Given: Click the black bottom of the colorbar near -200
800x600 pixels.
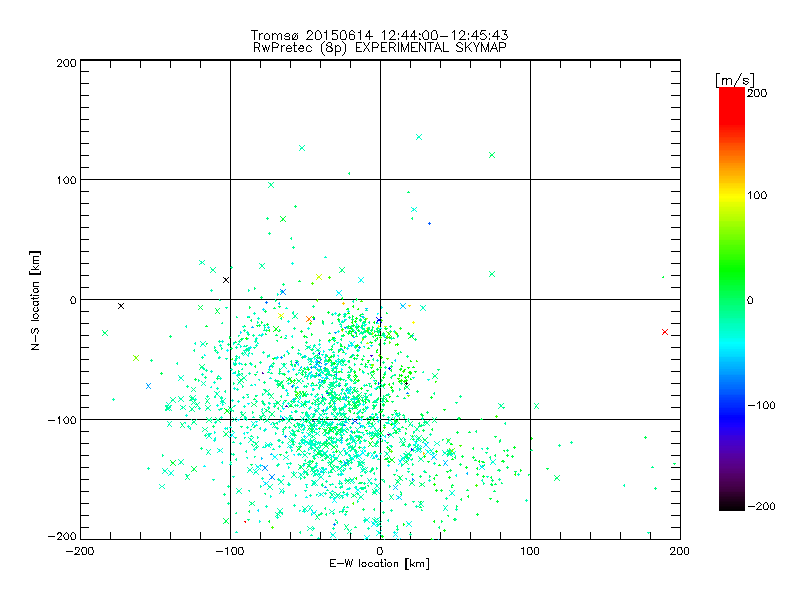Looking at the screenshot, I should tap(732, 505).
